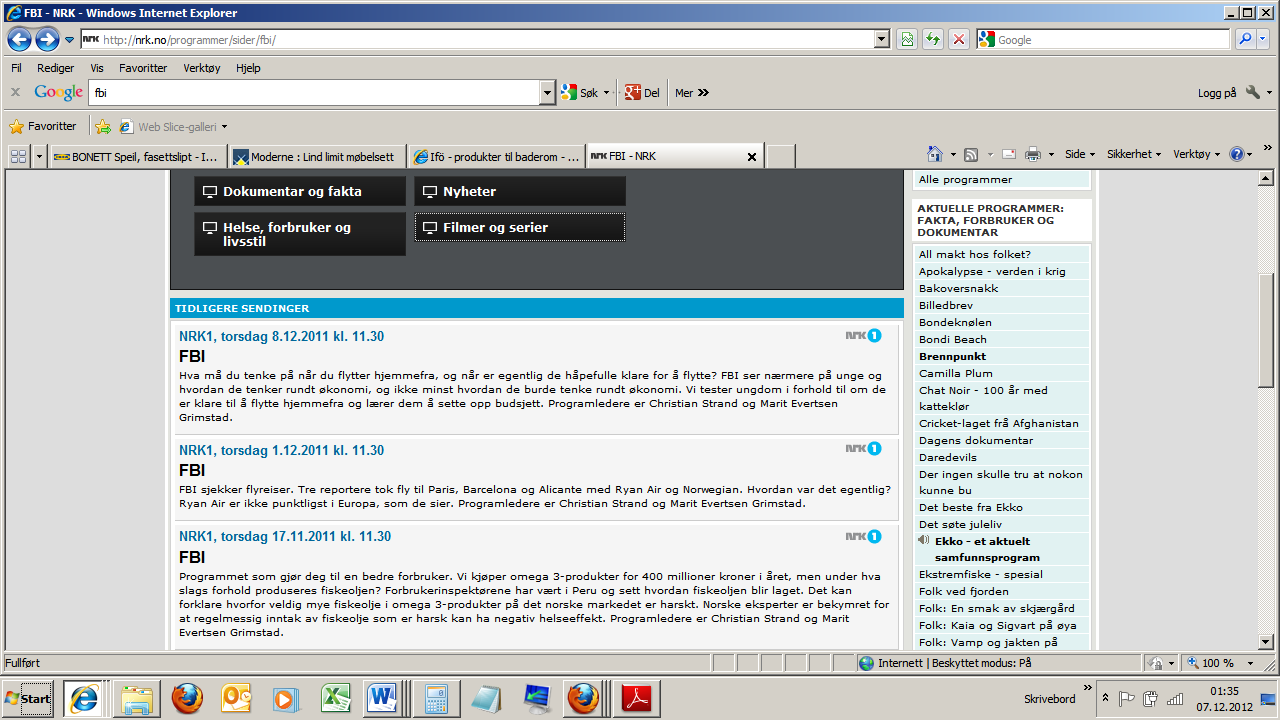Open search provider dropdown arrow
Screen dimensions: 1280x720
point(1264,39)
